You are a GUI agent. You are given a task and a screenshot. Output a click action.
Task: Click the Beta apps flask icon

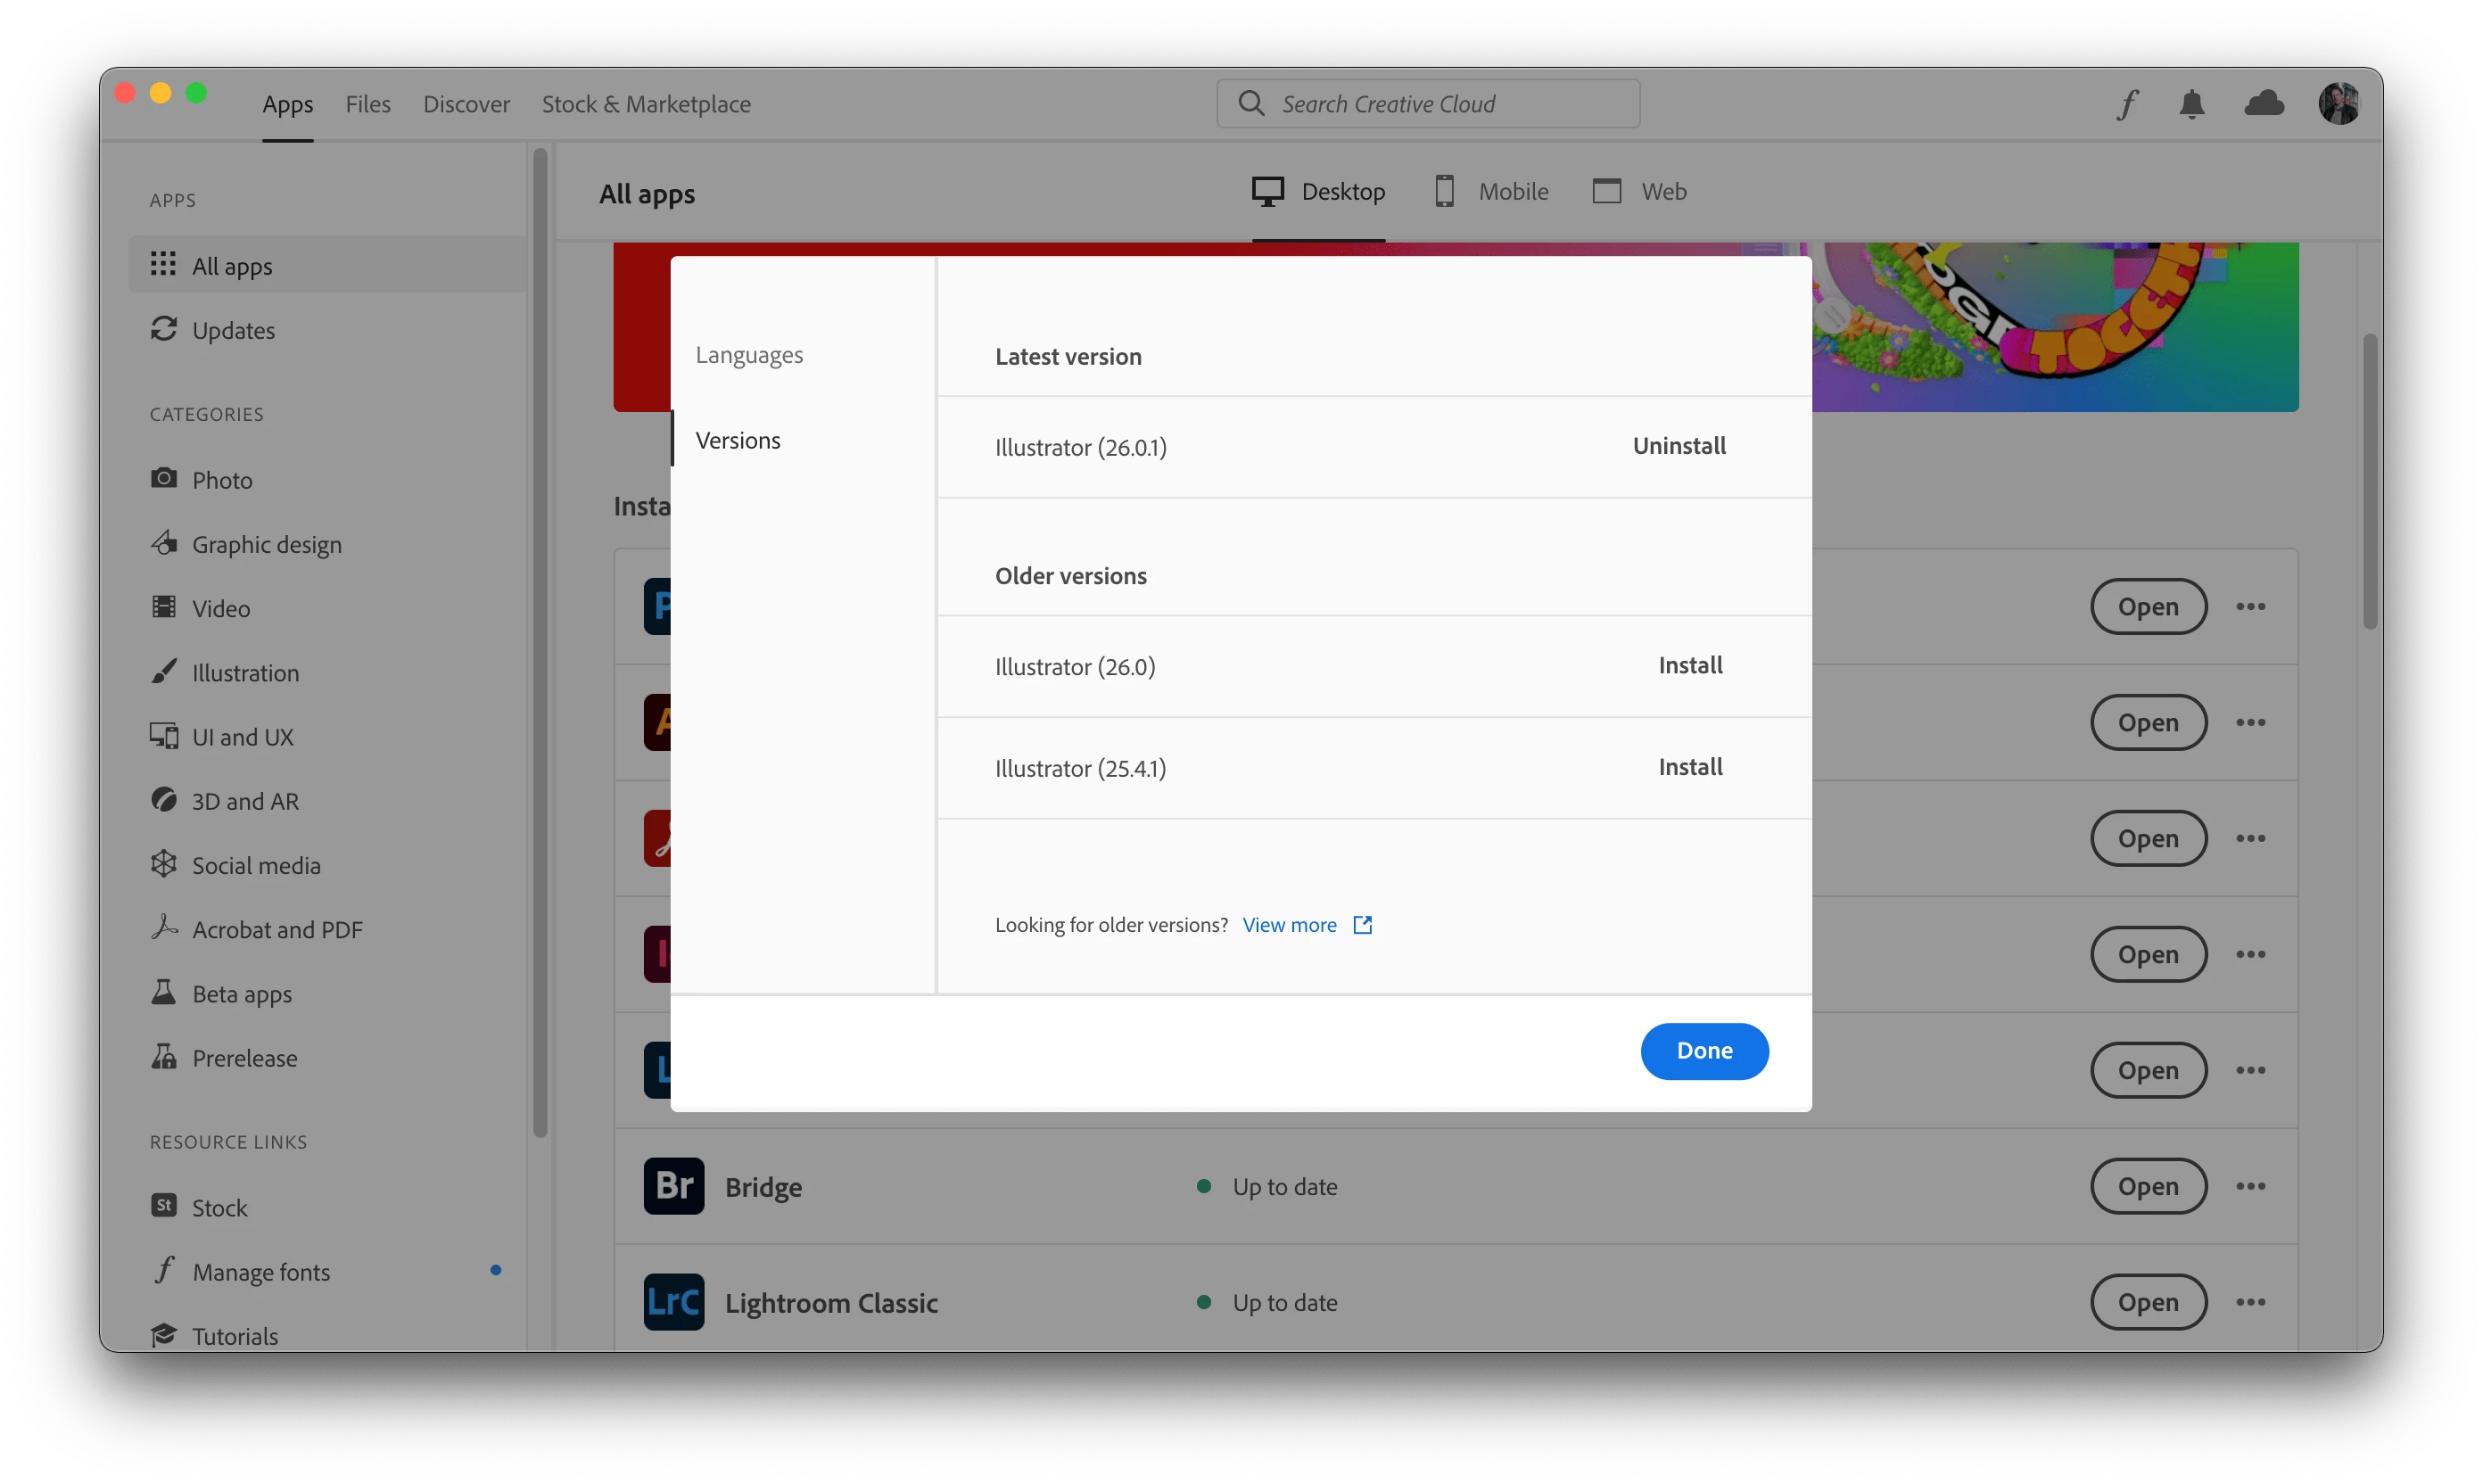pos(163,992)
